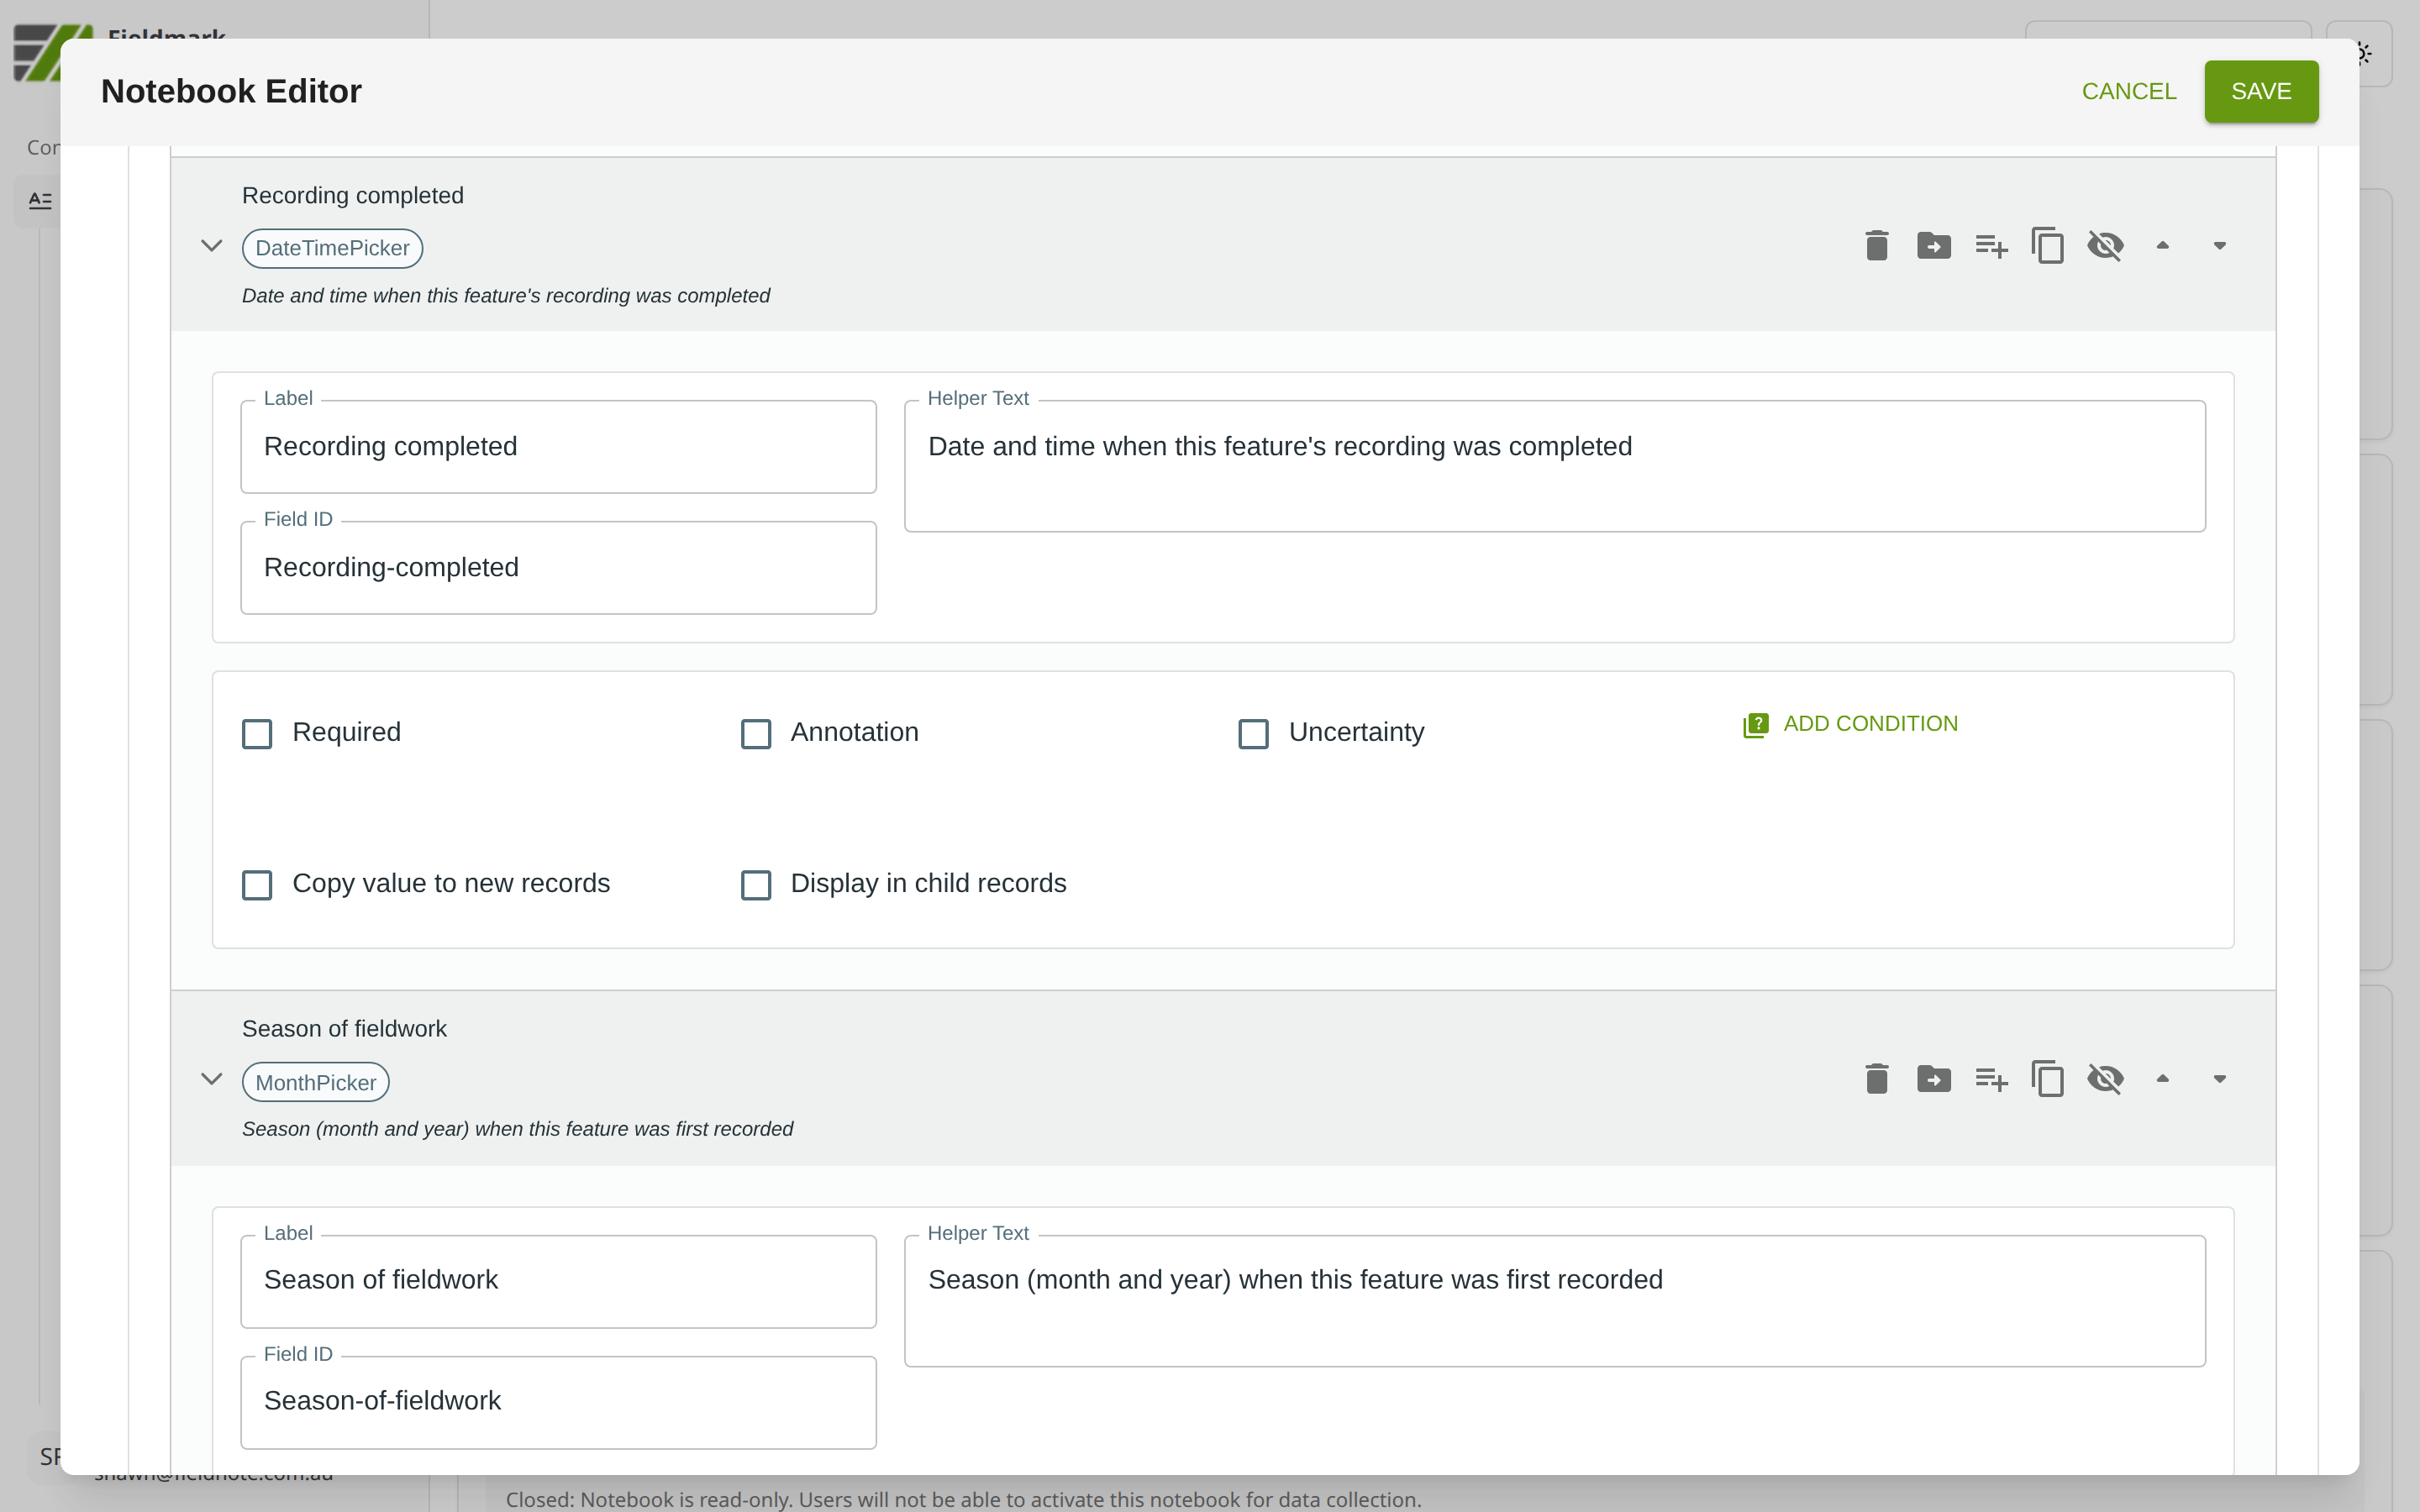Delete the Recording completed field
2420x1512 pixels.
point(1876,246)
